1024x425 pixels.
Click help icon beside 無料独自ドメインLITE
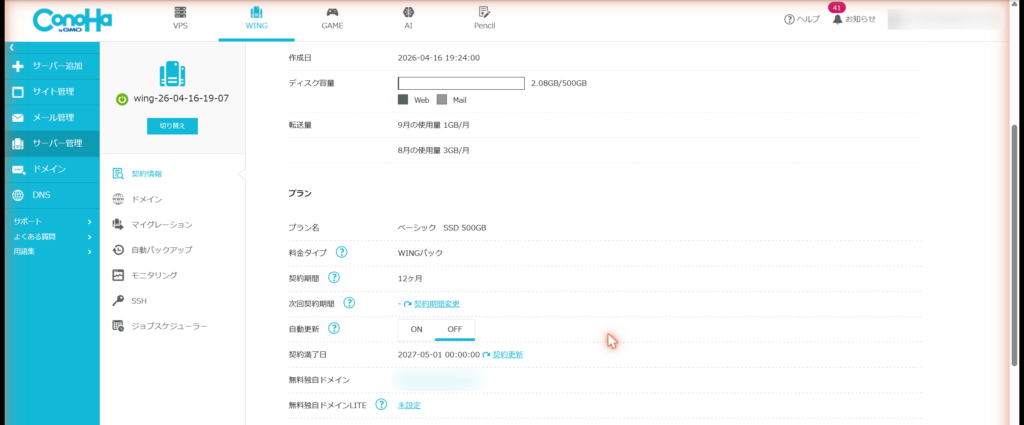coord(381,405)
